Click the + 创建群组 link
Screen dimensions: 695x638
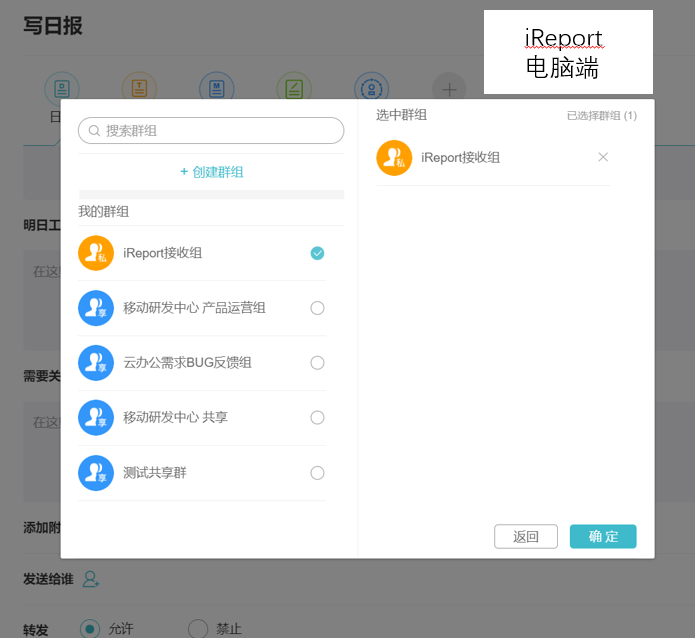(211, 172)
